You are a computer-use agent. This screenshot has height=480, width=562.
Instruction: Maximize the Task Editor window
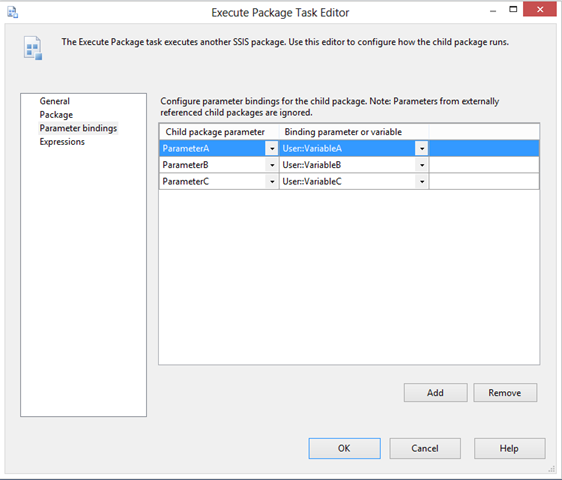point(513,10)
